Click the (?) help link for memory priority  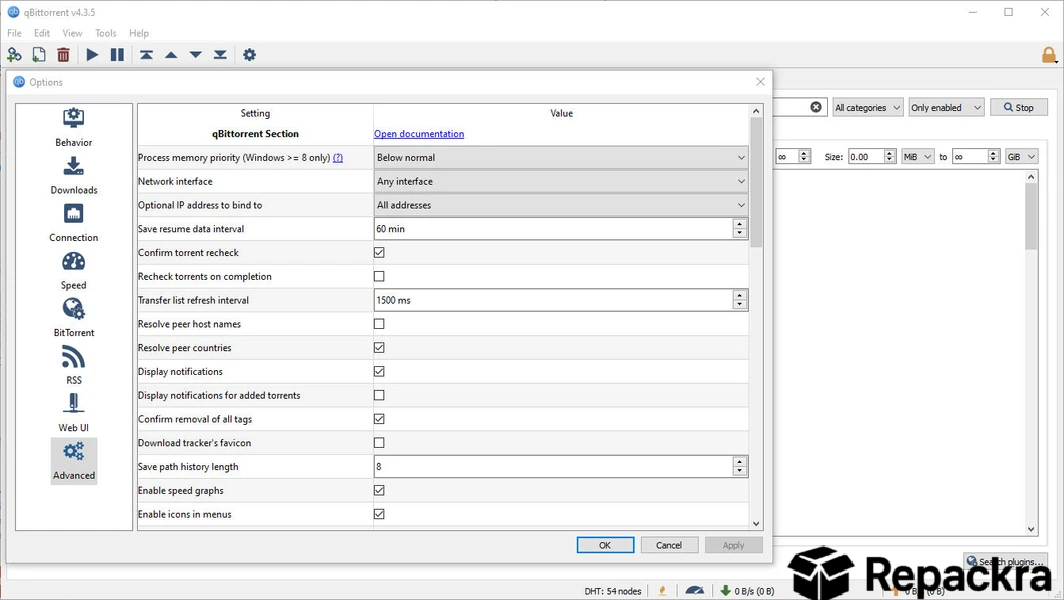coord(338,157)
